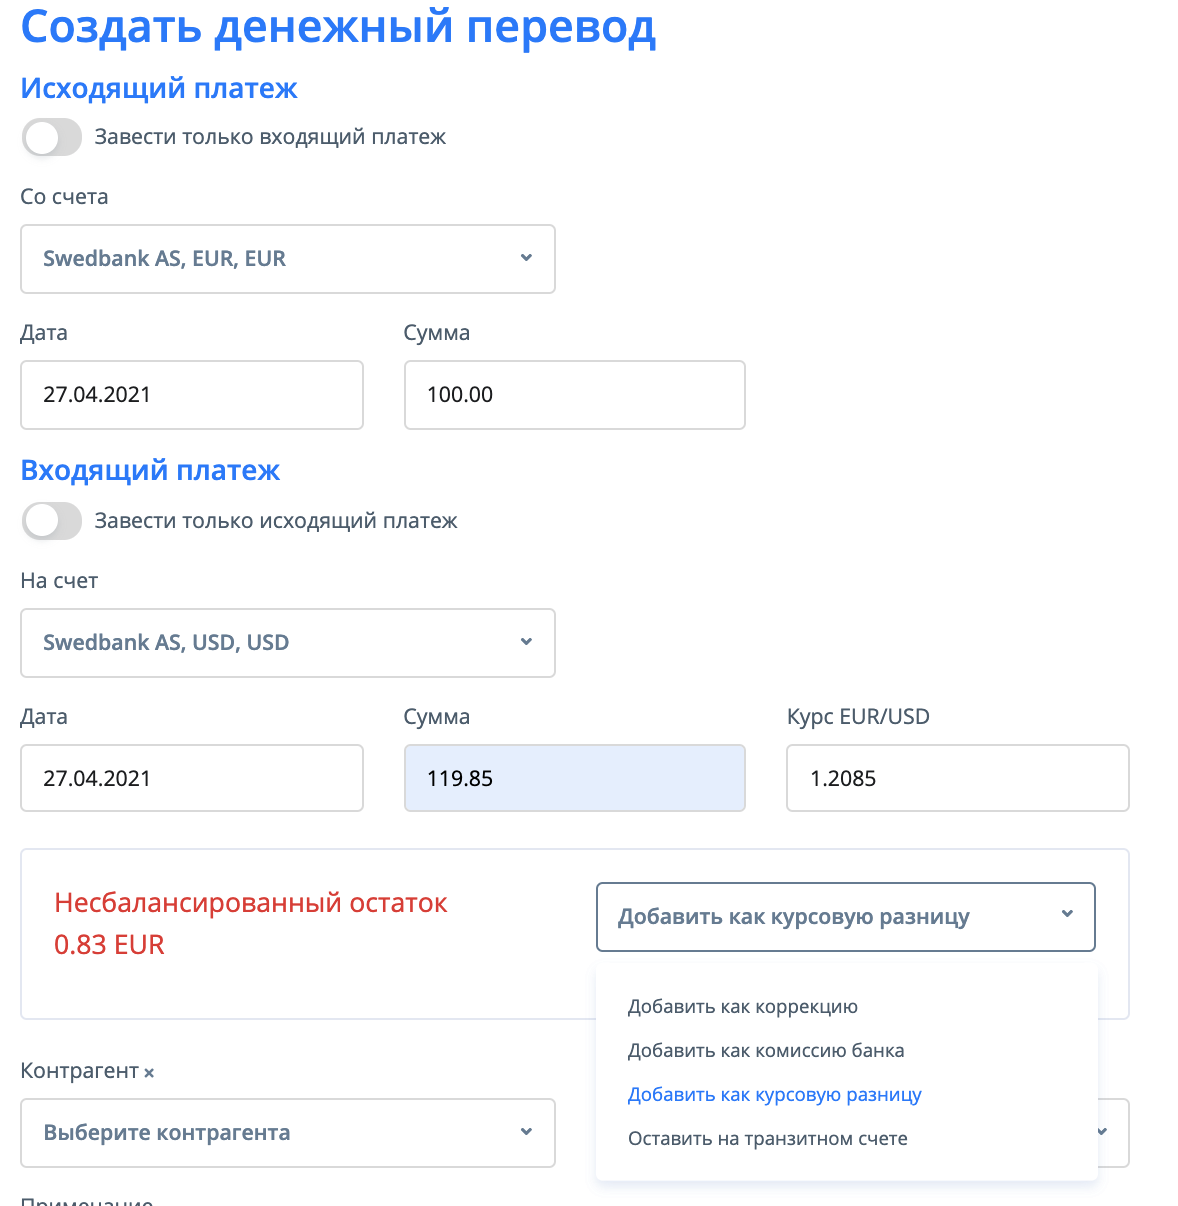
Task: Open the 'Со счета' account dropdown
Action: (287, 259)
